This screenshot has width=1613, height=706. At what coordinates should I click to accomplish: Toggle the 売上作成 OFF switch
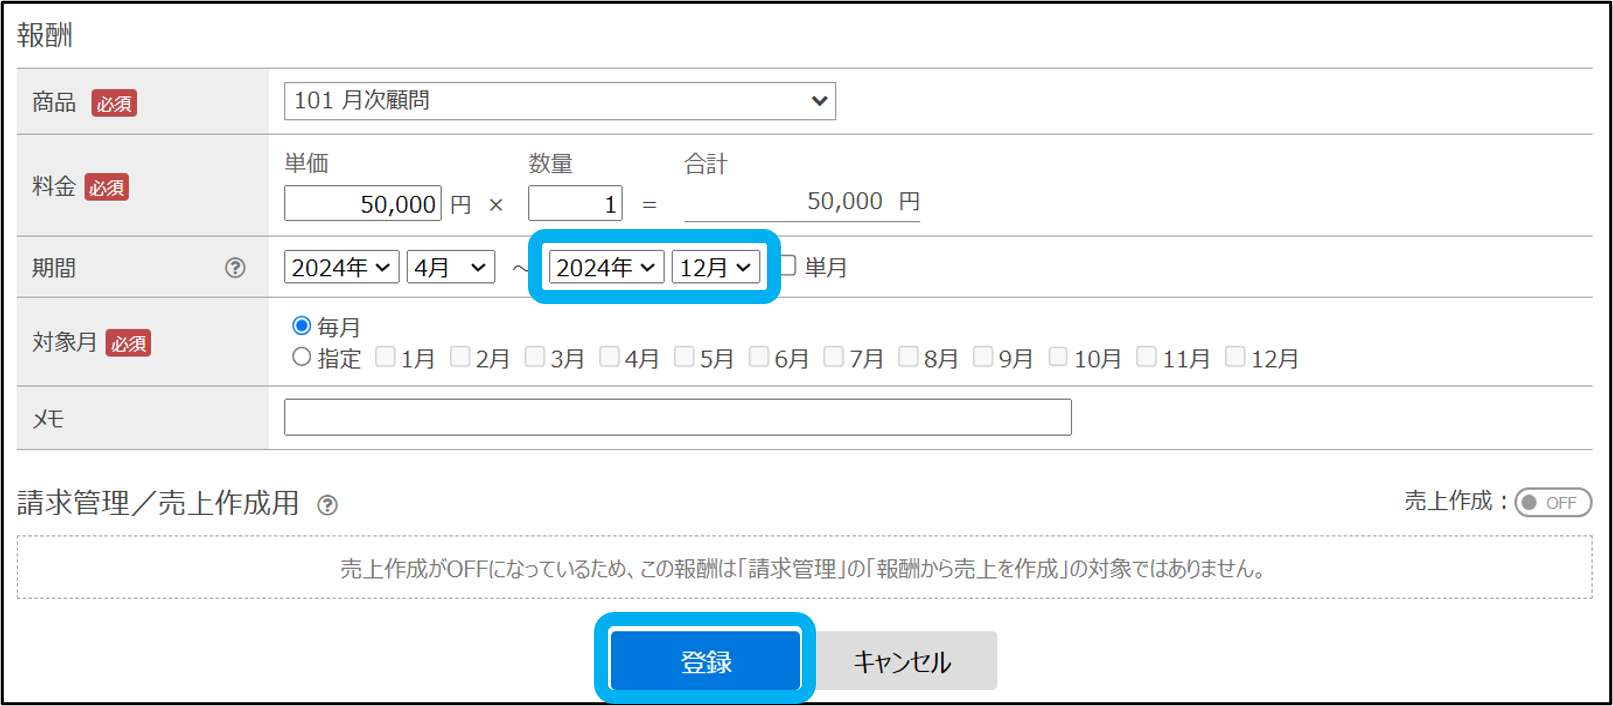tap(1552, 502)
